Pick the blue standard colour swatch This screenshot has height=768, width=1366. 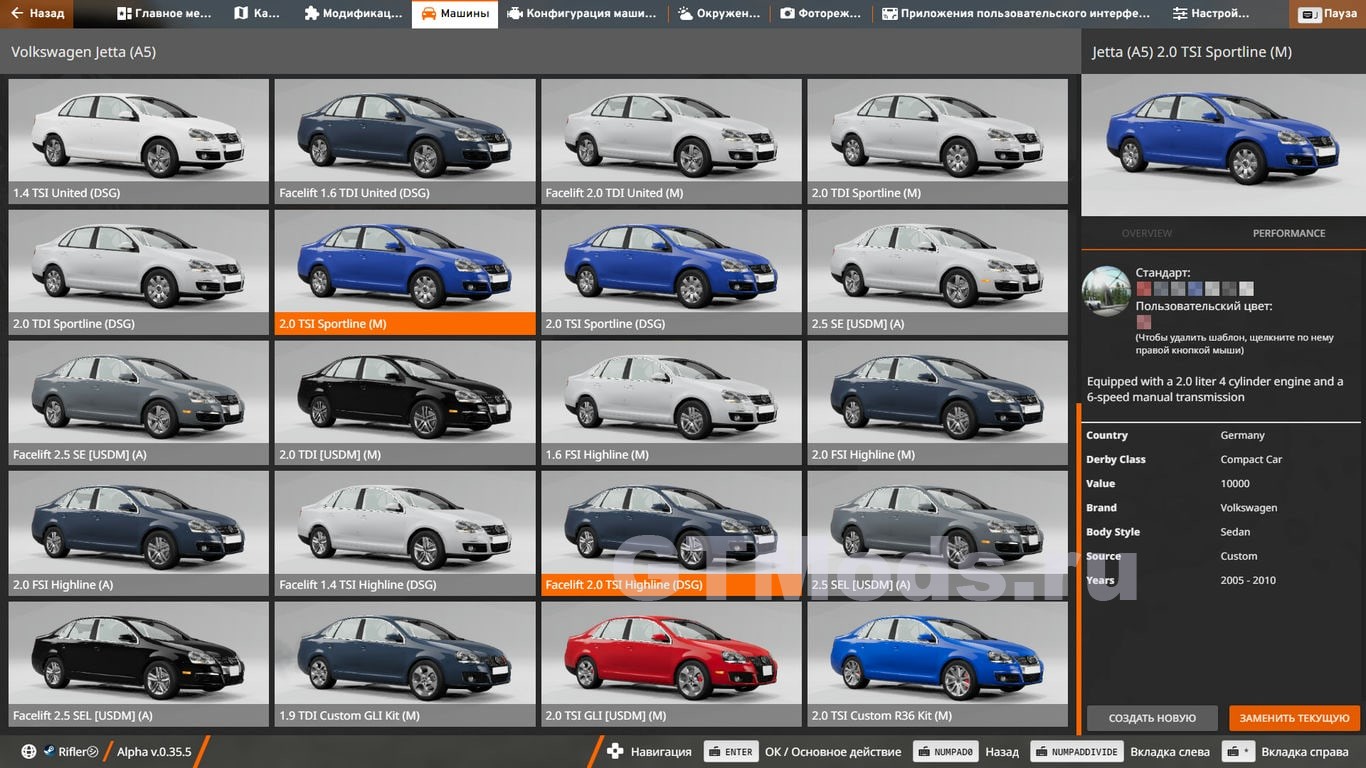[x=1195, y=289]
